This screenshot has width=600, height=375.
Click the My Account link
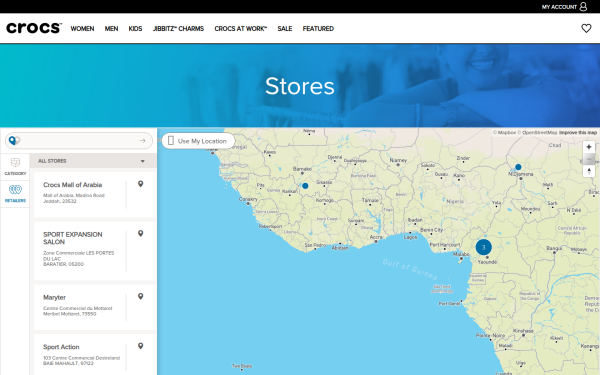click(559, 7)
